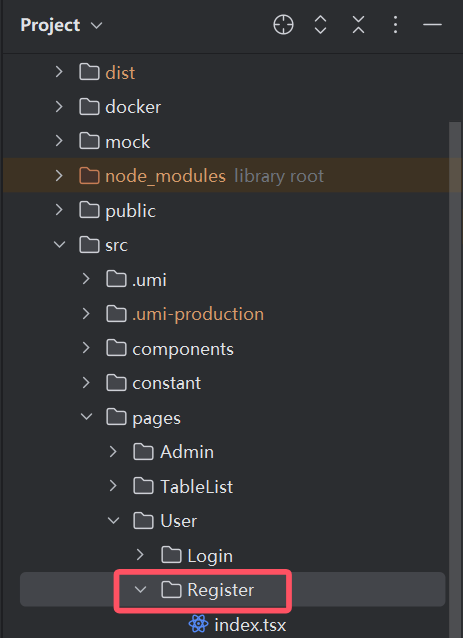Collapse the pages folder
Screen dimensions: 463x638
[86, 417]
